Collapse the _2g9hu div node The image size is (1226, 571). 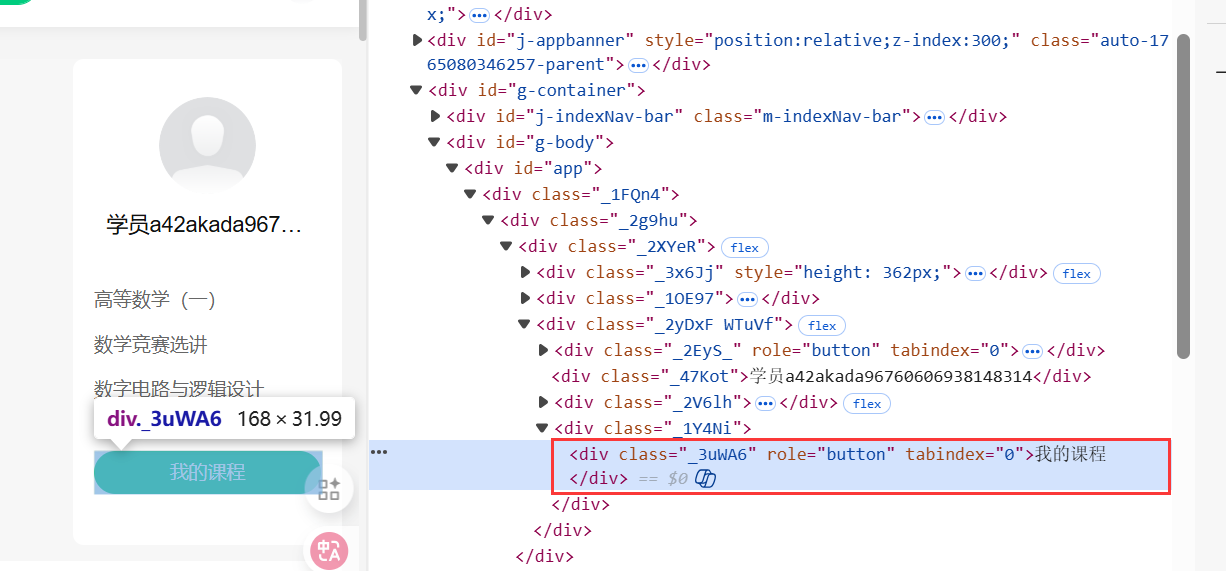tap(488, 220)
